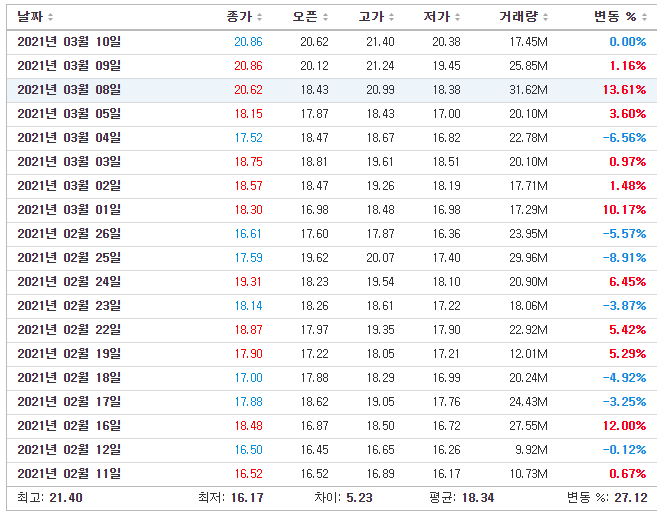Select the date 2021년 02월 25일
Screen dimensions: 657x519
point(69,258)
